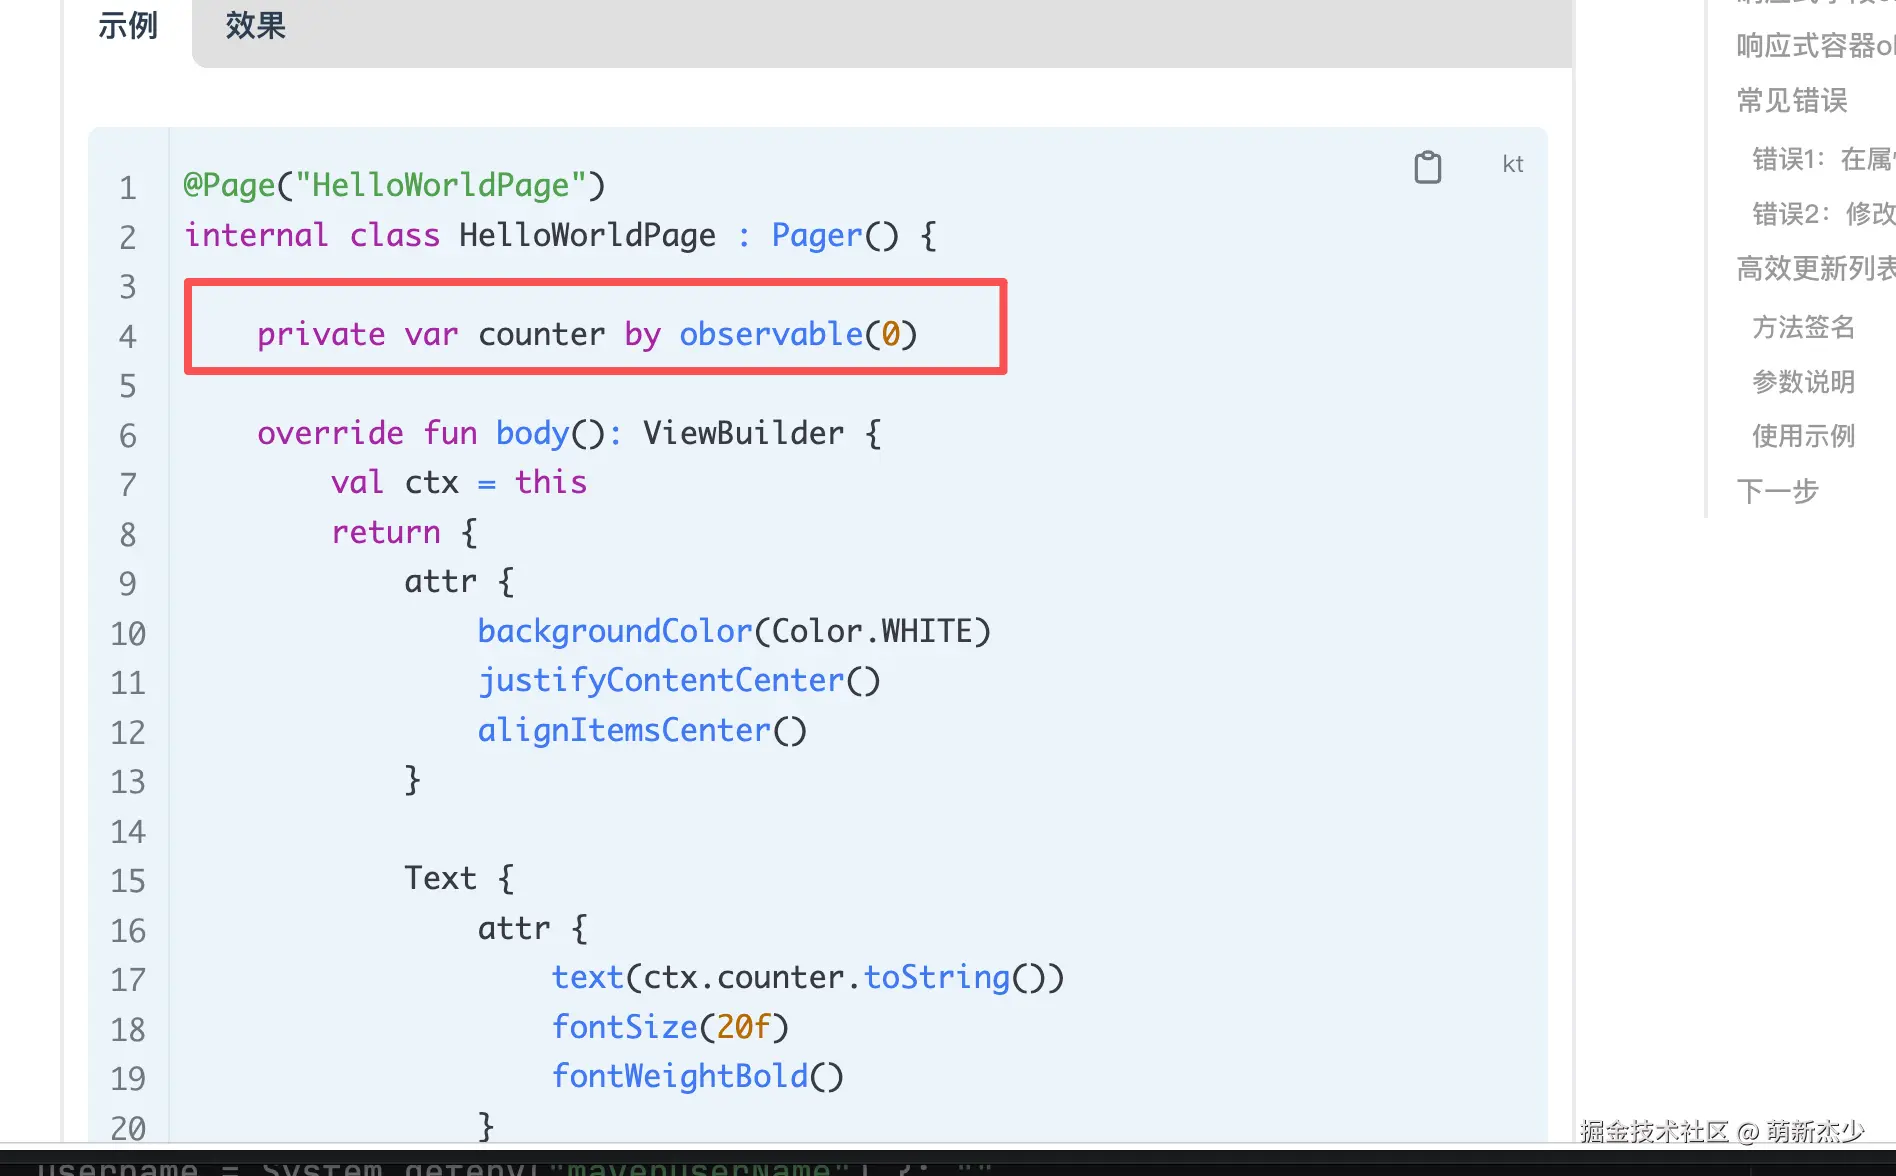
Task: Click the kt language label
Action: click(x=1513, y=164)
